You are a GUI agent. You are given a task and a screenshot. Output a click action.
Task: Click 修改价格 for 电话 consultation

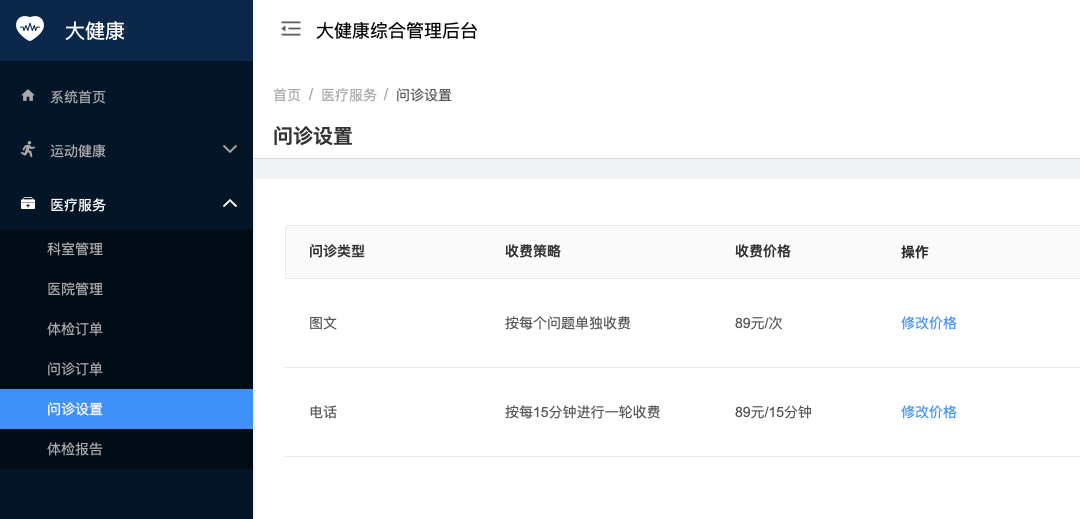pyautogui.click(x=929, y=412)
